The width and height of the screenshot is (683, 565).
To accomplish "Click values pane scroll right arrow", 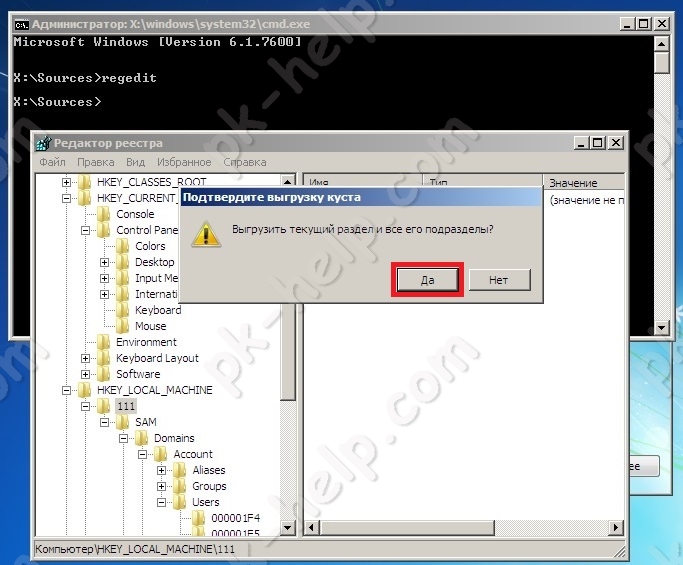I will [615, 528].
